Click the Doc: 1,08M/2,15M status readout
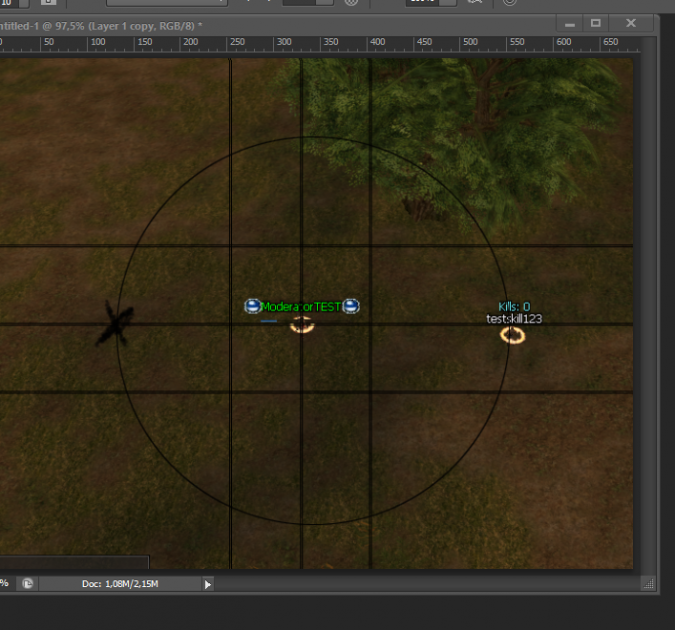675x630 pixels. pos(120,583)
